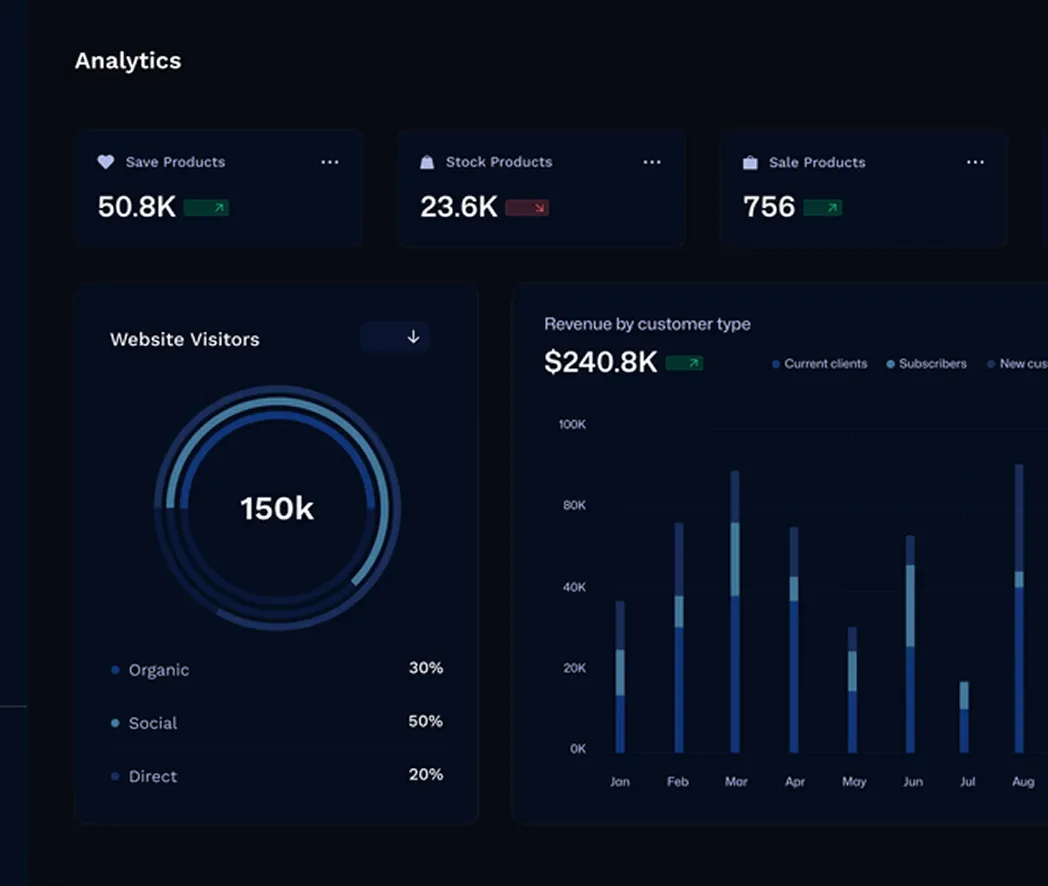The height and width of the screenshot is (886, 1048).
Task: Click the Feb revenue bar
Action: 679,637
